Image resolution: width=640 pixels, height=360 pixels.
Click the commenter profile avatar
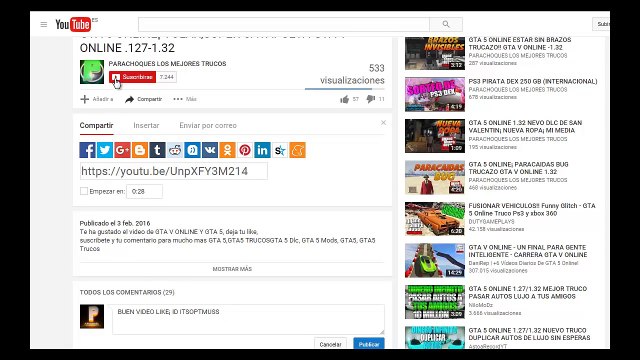click(x=92, y=316)
